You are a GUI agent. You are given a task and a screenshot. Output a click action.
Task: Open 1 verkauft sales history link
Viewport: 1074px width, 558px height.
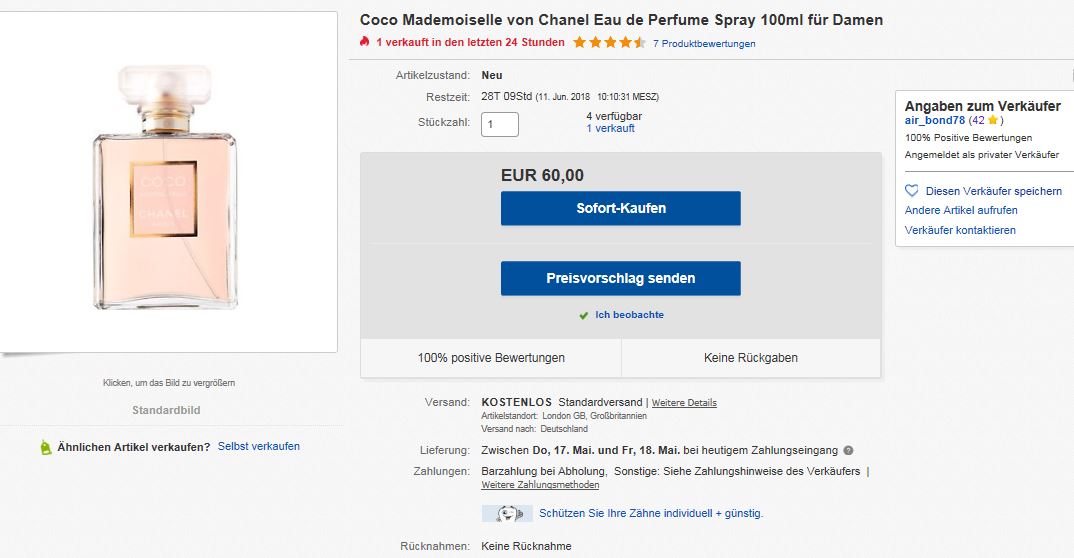pyautogui.click(x=610, y=128)
